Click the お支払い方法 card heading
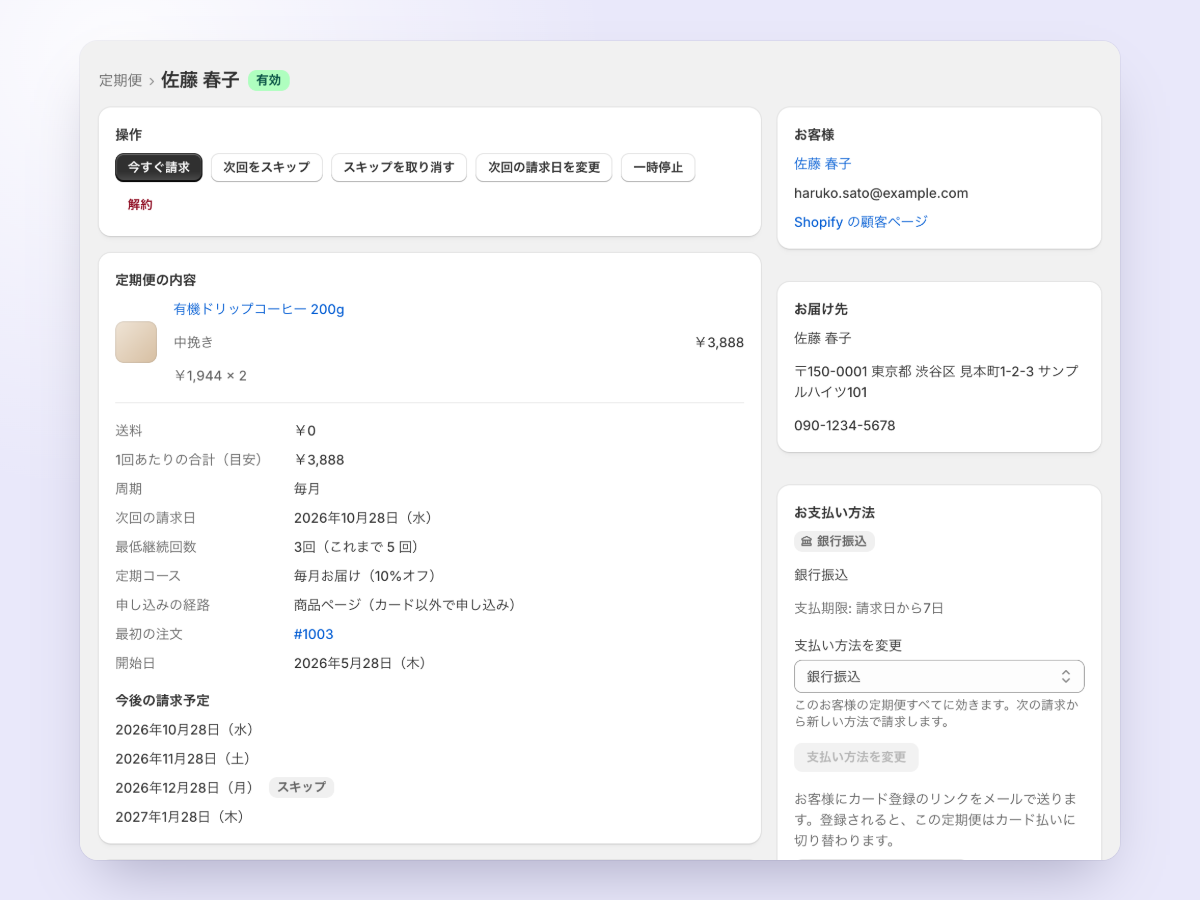The image size is (1200, 900). point(835,513)
